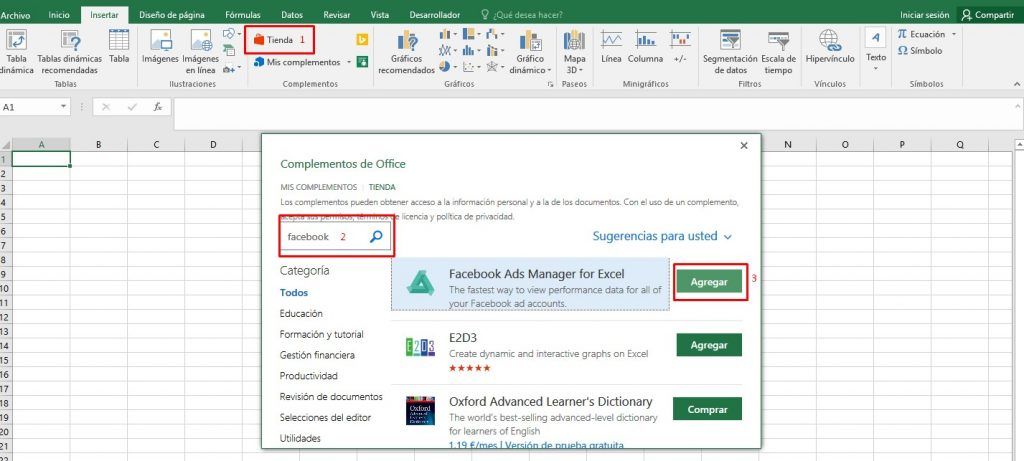Open the Ecuación dropdown arrow
Screen dimensions: 1024x461
point(954,34)
